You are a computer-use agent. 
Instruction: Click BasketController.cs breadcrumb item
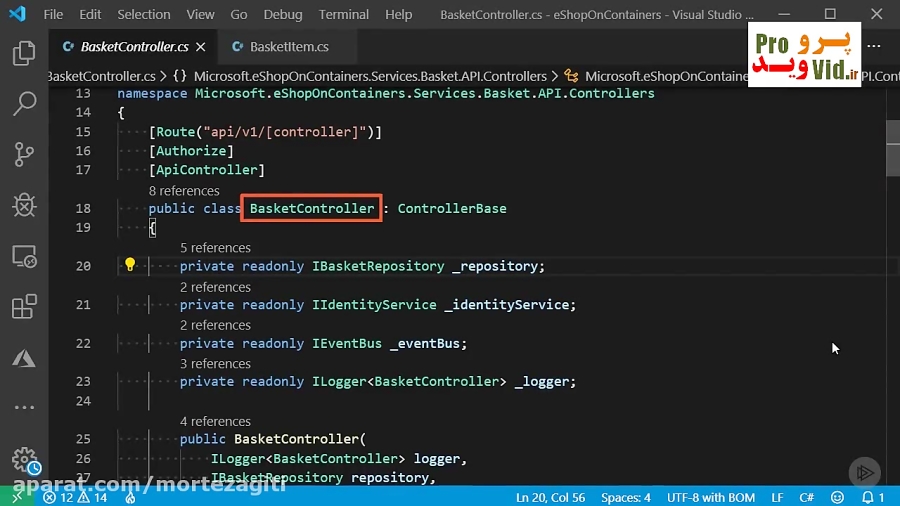(102, 76)
